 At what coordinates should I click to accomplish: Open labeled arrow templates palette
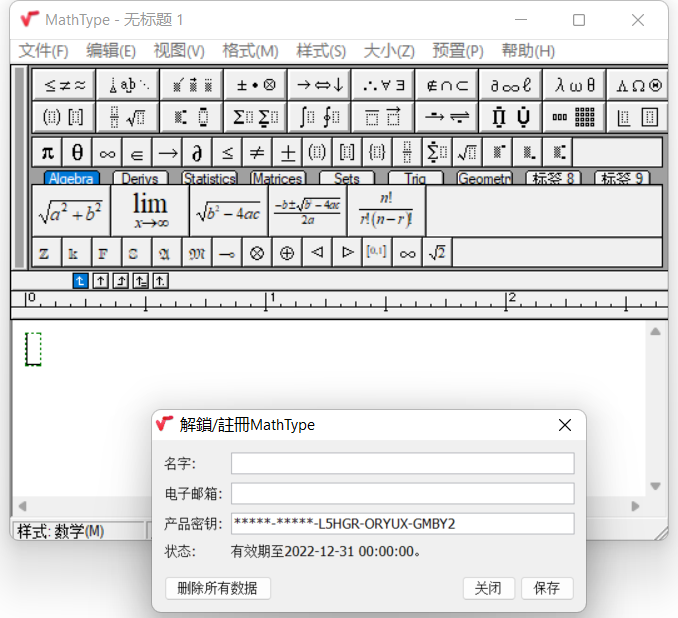[447, 117]
